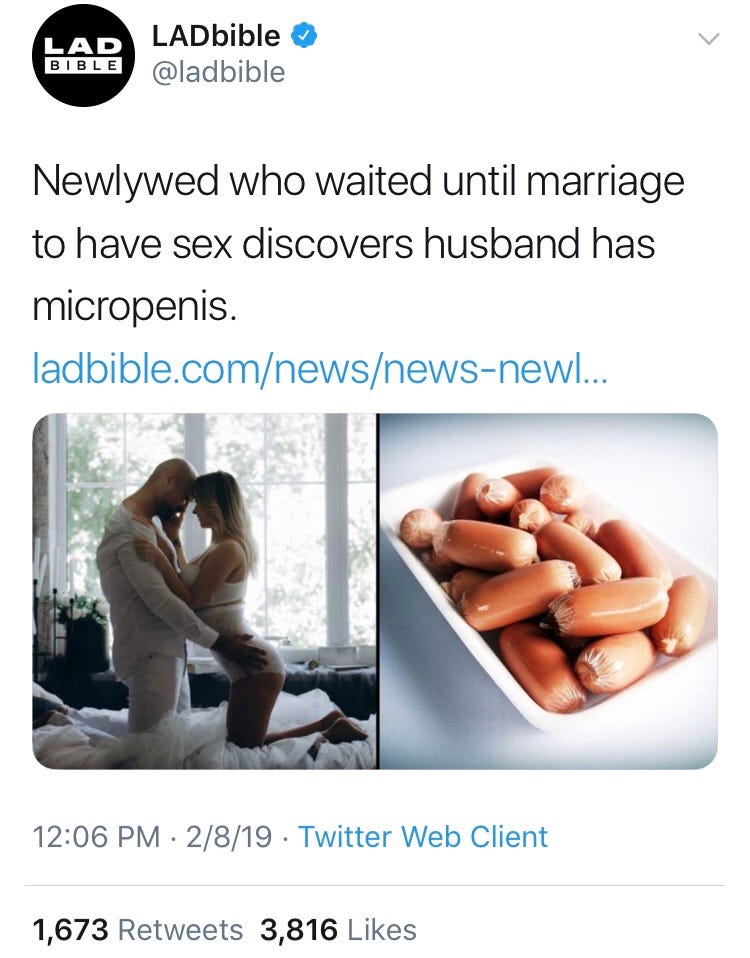Show the 3,816 Likes count number
This screenshot has height=958, width=750.
299,930
